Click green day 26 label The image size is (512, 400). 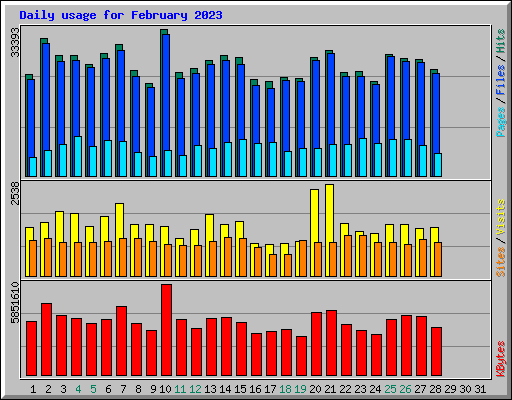[405, 389]
